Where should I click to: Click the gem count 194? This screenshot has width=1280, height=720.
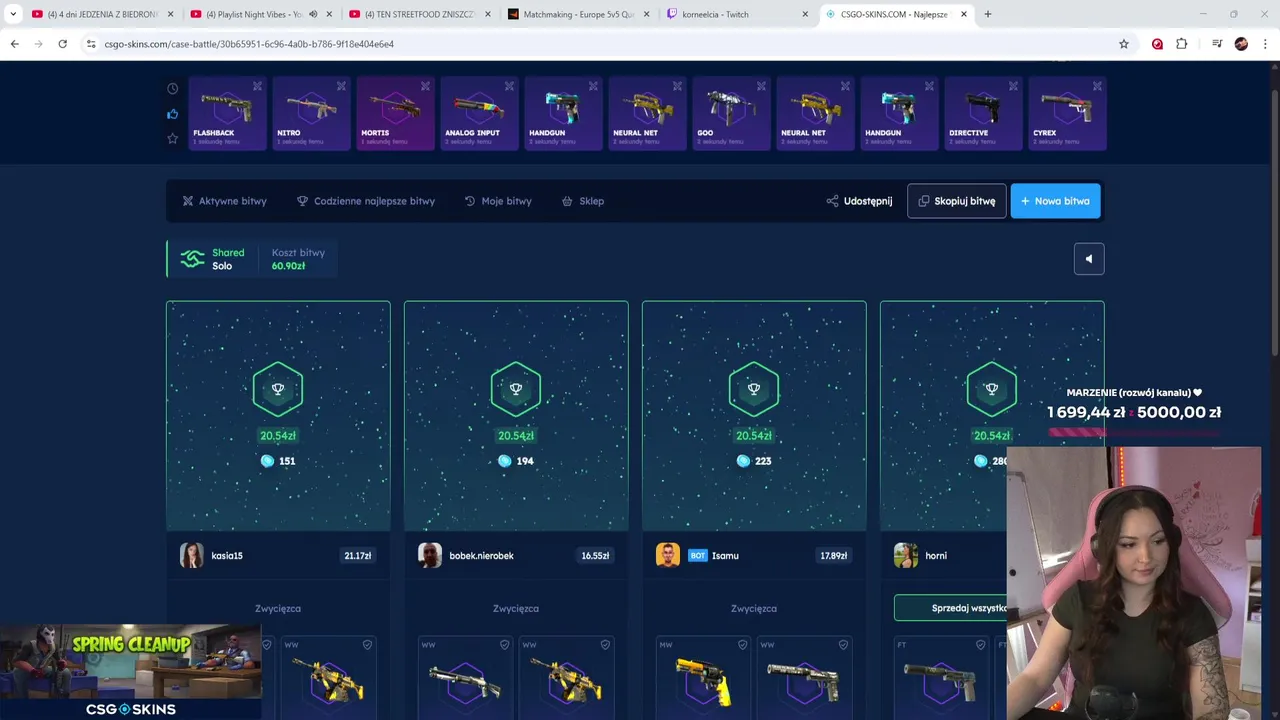pyautogui.click(x=525, y=461)
